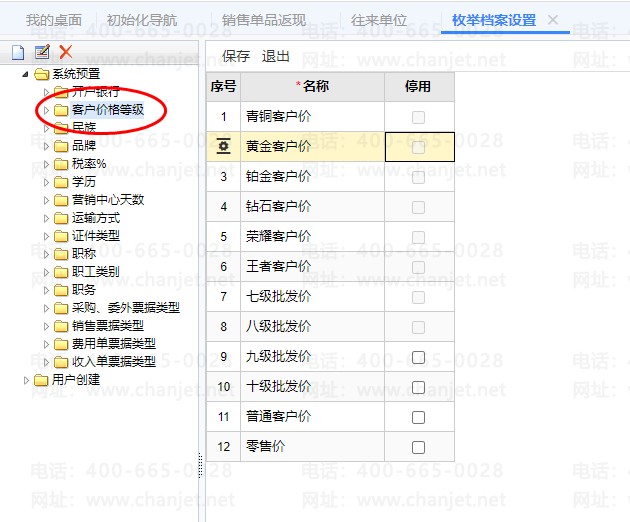The width and height of the screenshot is (630, 522).
Task: Click the 销售票据类型 folder icon
Action: point(61,326)
